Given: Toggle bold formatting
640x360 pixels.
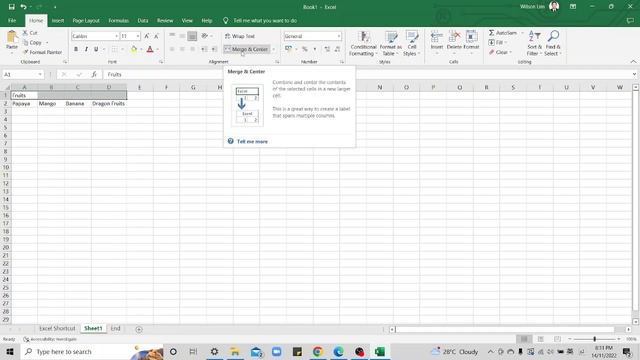Looking at the screenshot, I should [x=76, y=49].
